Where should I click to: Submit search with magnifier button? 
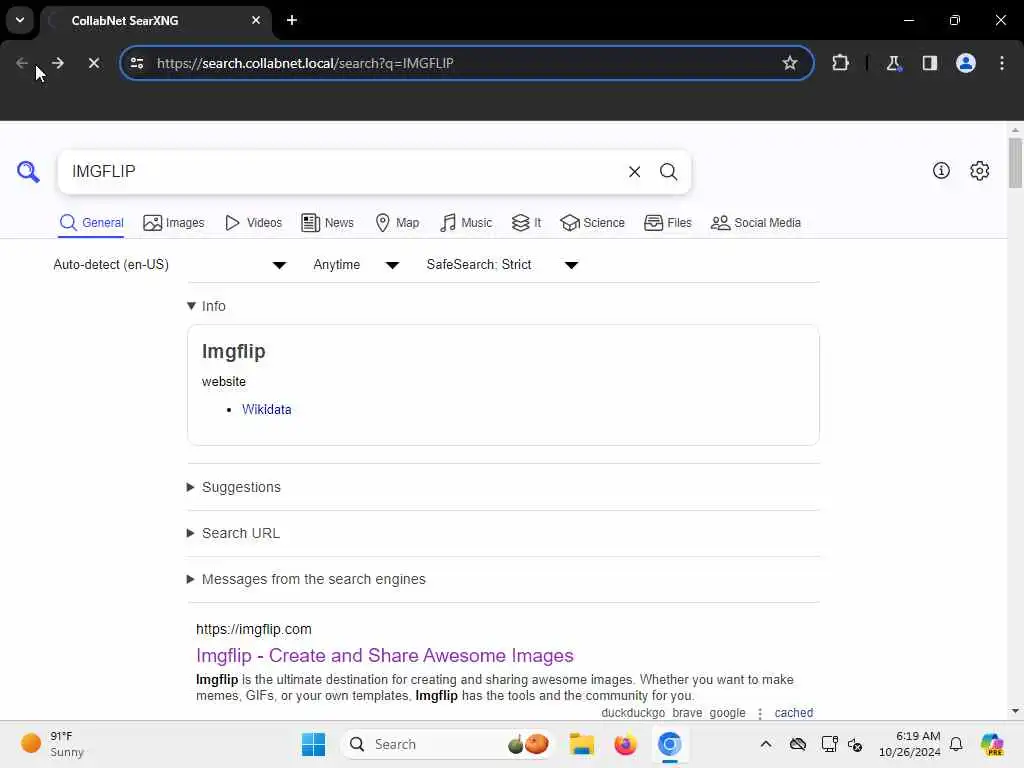coord(668,172)
